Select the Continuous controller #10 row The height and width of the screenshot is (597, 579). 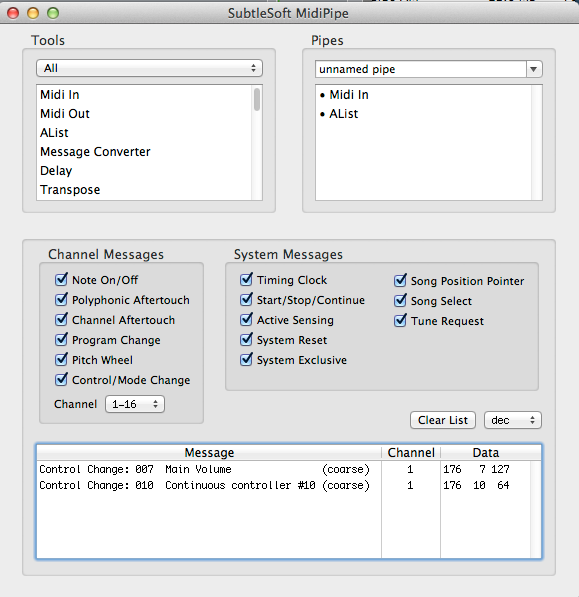pos(284,485)
